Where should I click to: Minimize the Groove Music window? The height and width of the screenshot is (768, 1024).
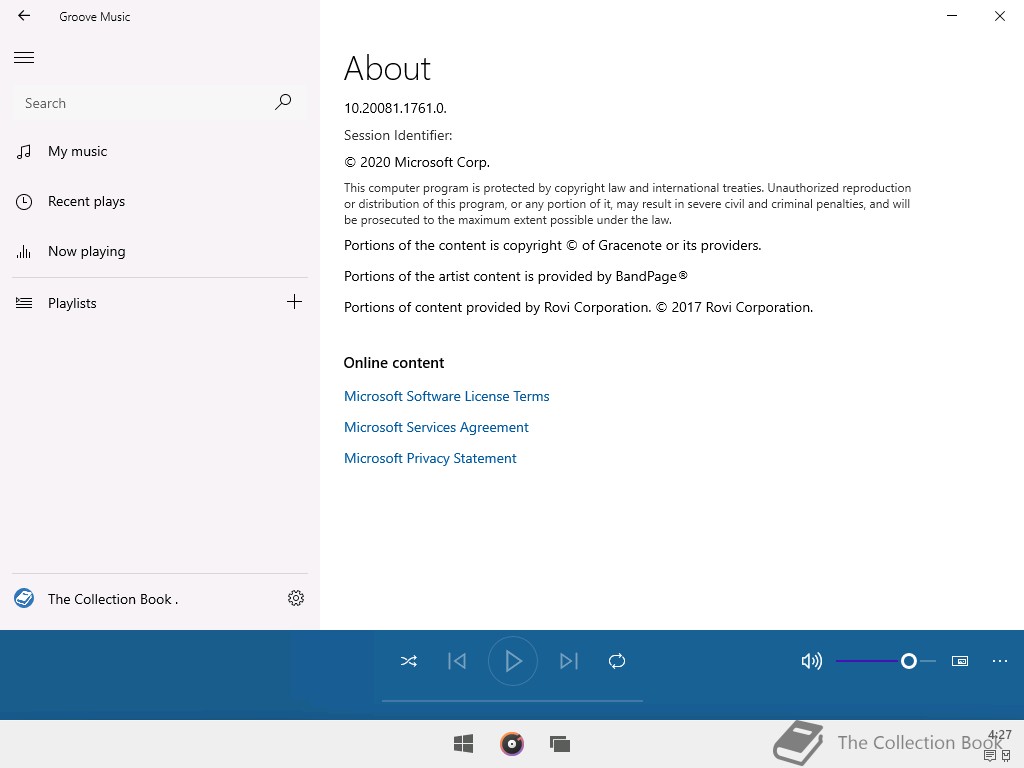click(952, 16)
